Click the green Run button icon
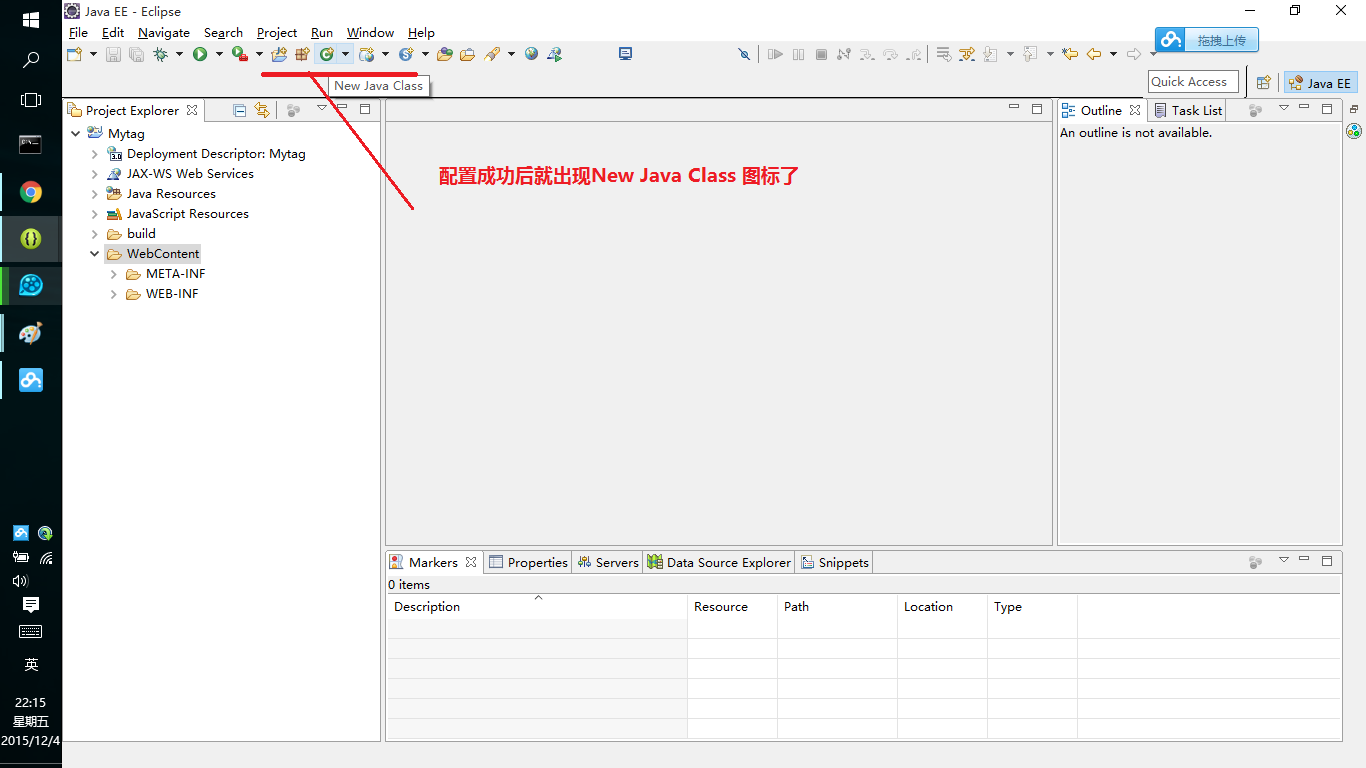Screen dimensions: 1366x768 [200, 54]
